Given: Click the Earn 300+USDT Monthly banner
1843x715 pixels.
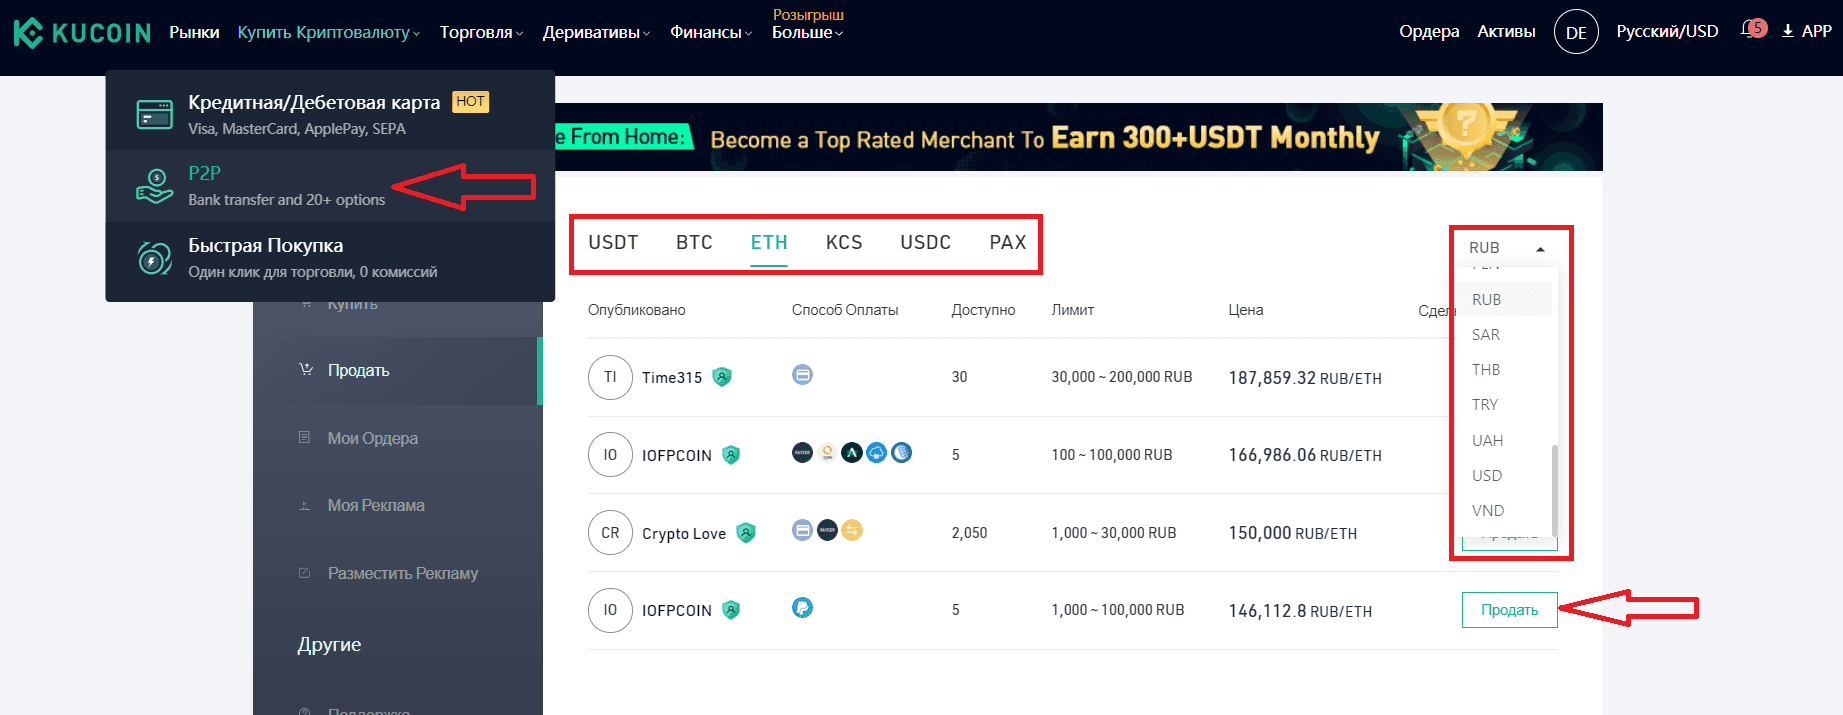Looking at the screenshot, I should (x=1078, y=137).
